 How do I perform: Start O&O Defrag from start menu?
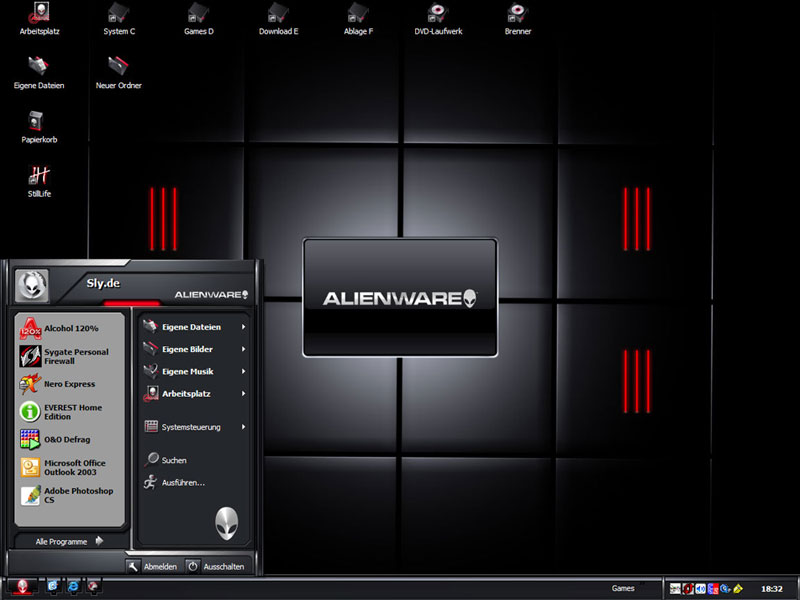click(x=69, y=439)
